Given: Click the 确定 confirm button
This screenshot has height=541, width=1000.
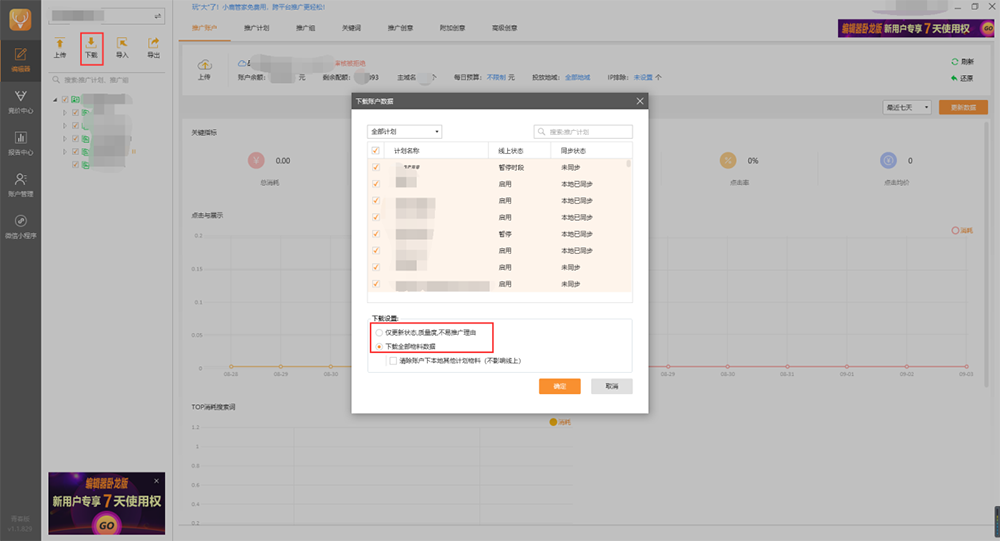Looking at the screenshot, I should pyautogui.click(x=559, y=386).
